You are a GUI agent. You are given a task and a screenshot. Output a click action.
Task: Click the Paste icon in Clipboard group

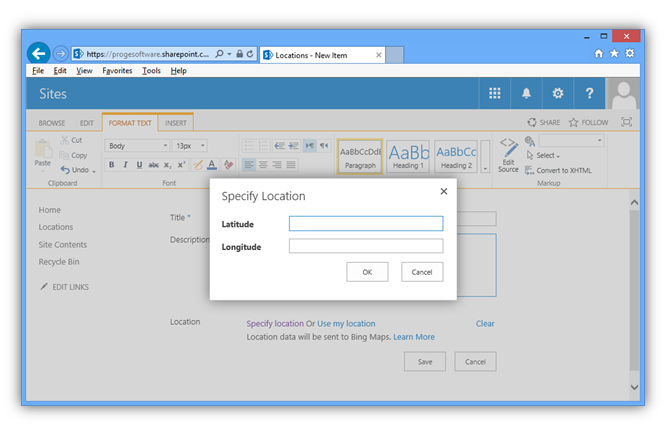[x=42, y=151]
